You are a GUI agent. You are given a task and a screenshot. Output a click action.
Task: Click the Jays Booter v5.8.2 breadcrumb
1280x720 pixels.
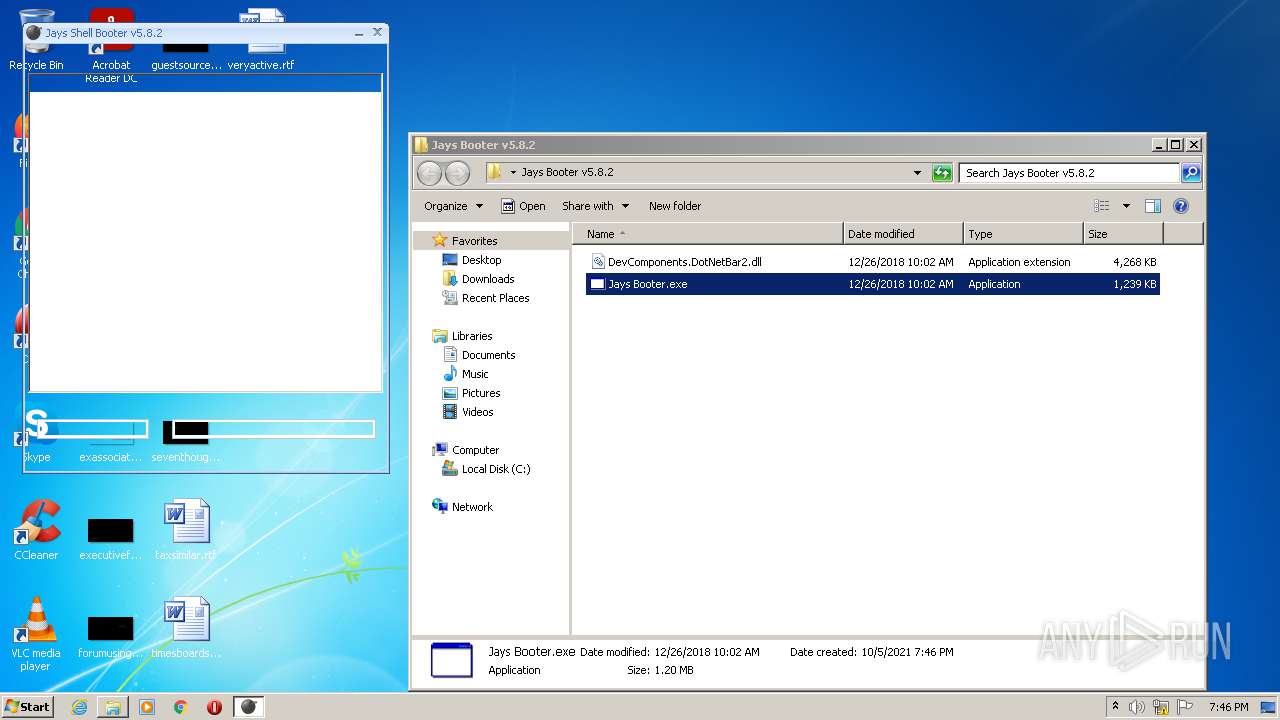[x=567, y=172]
